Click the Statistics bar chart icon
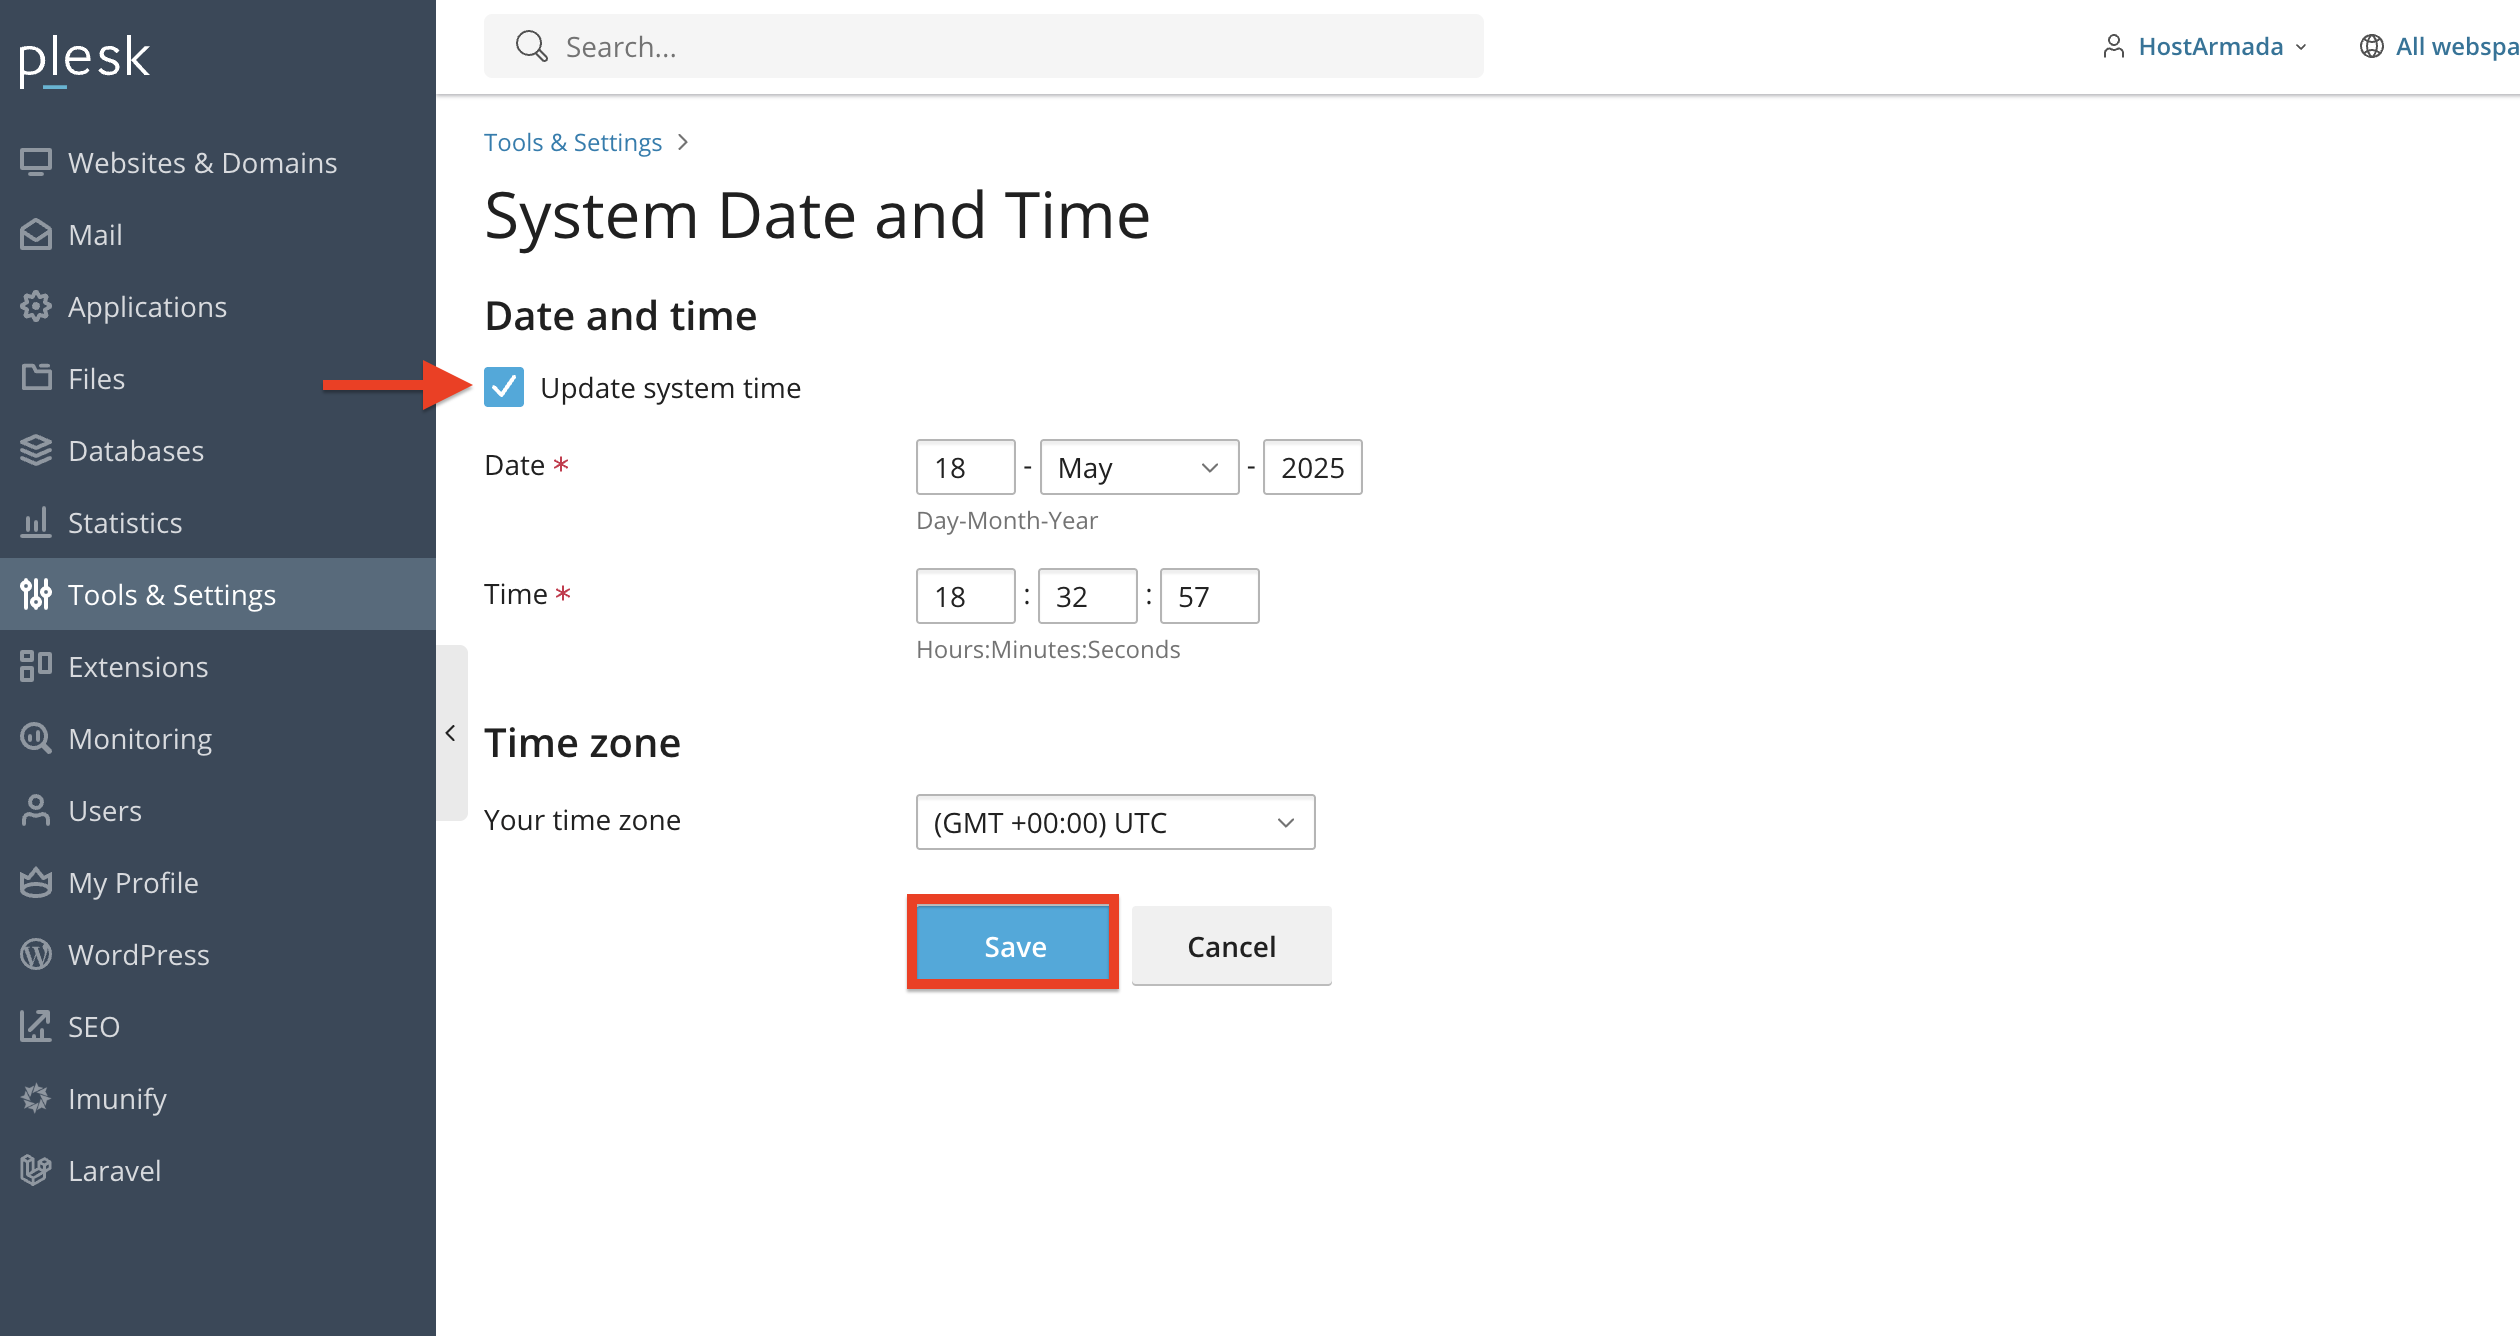Viewport: 2520px width, 1336px height. (x=36, y=522)
